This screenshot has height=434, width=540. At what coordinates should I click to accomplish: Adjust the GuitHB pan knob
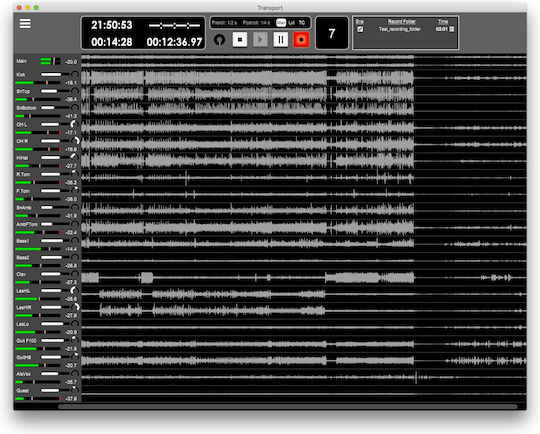tap(74, 357)
